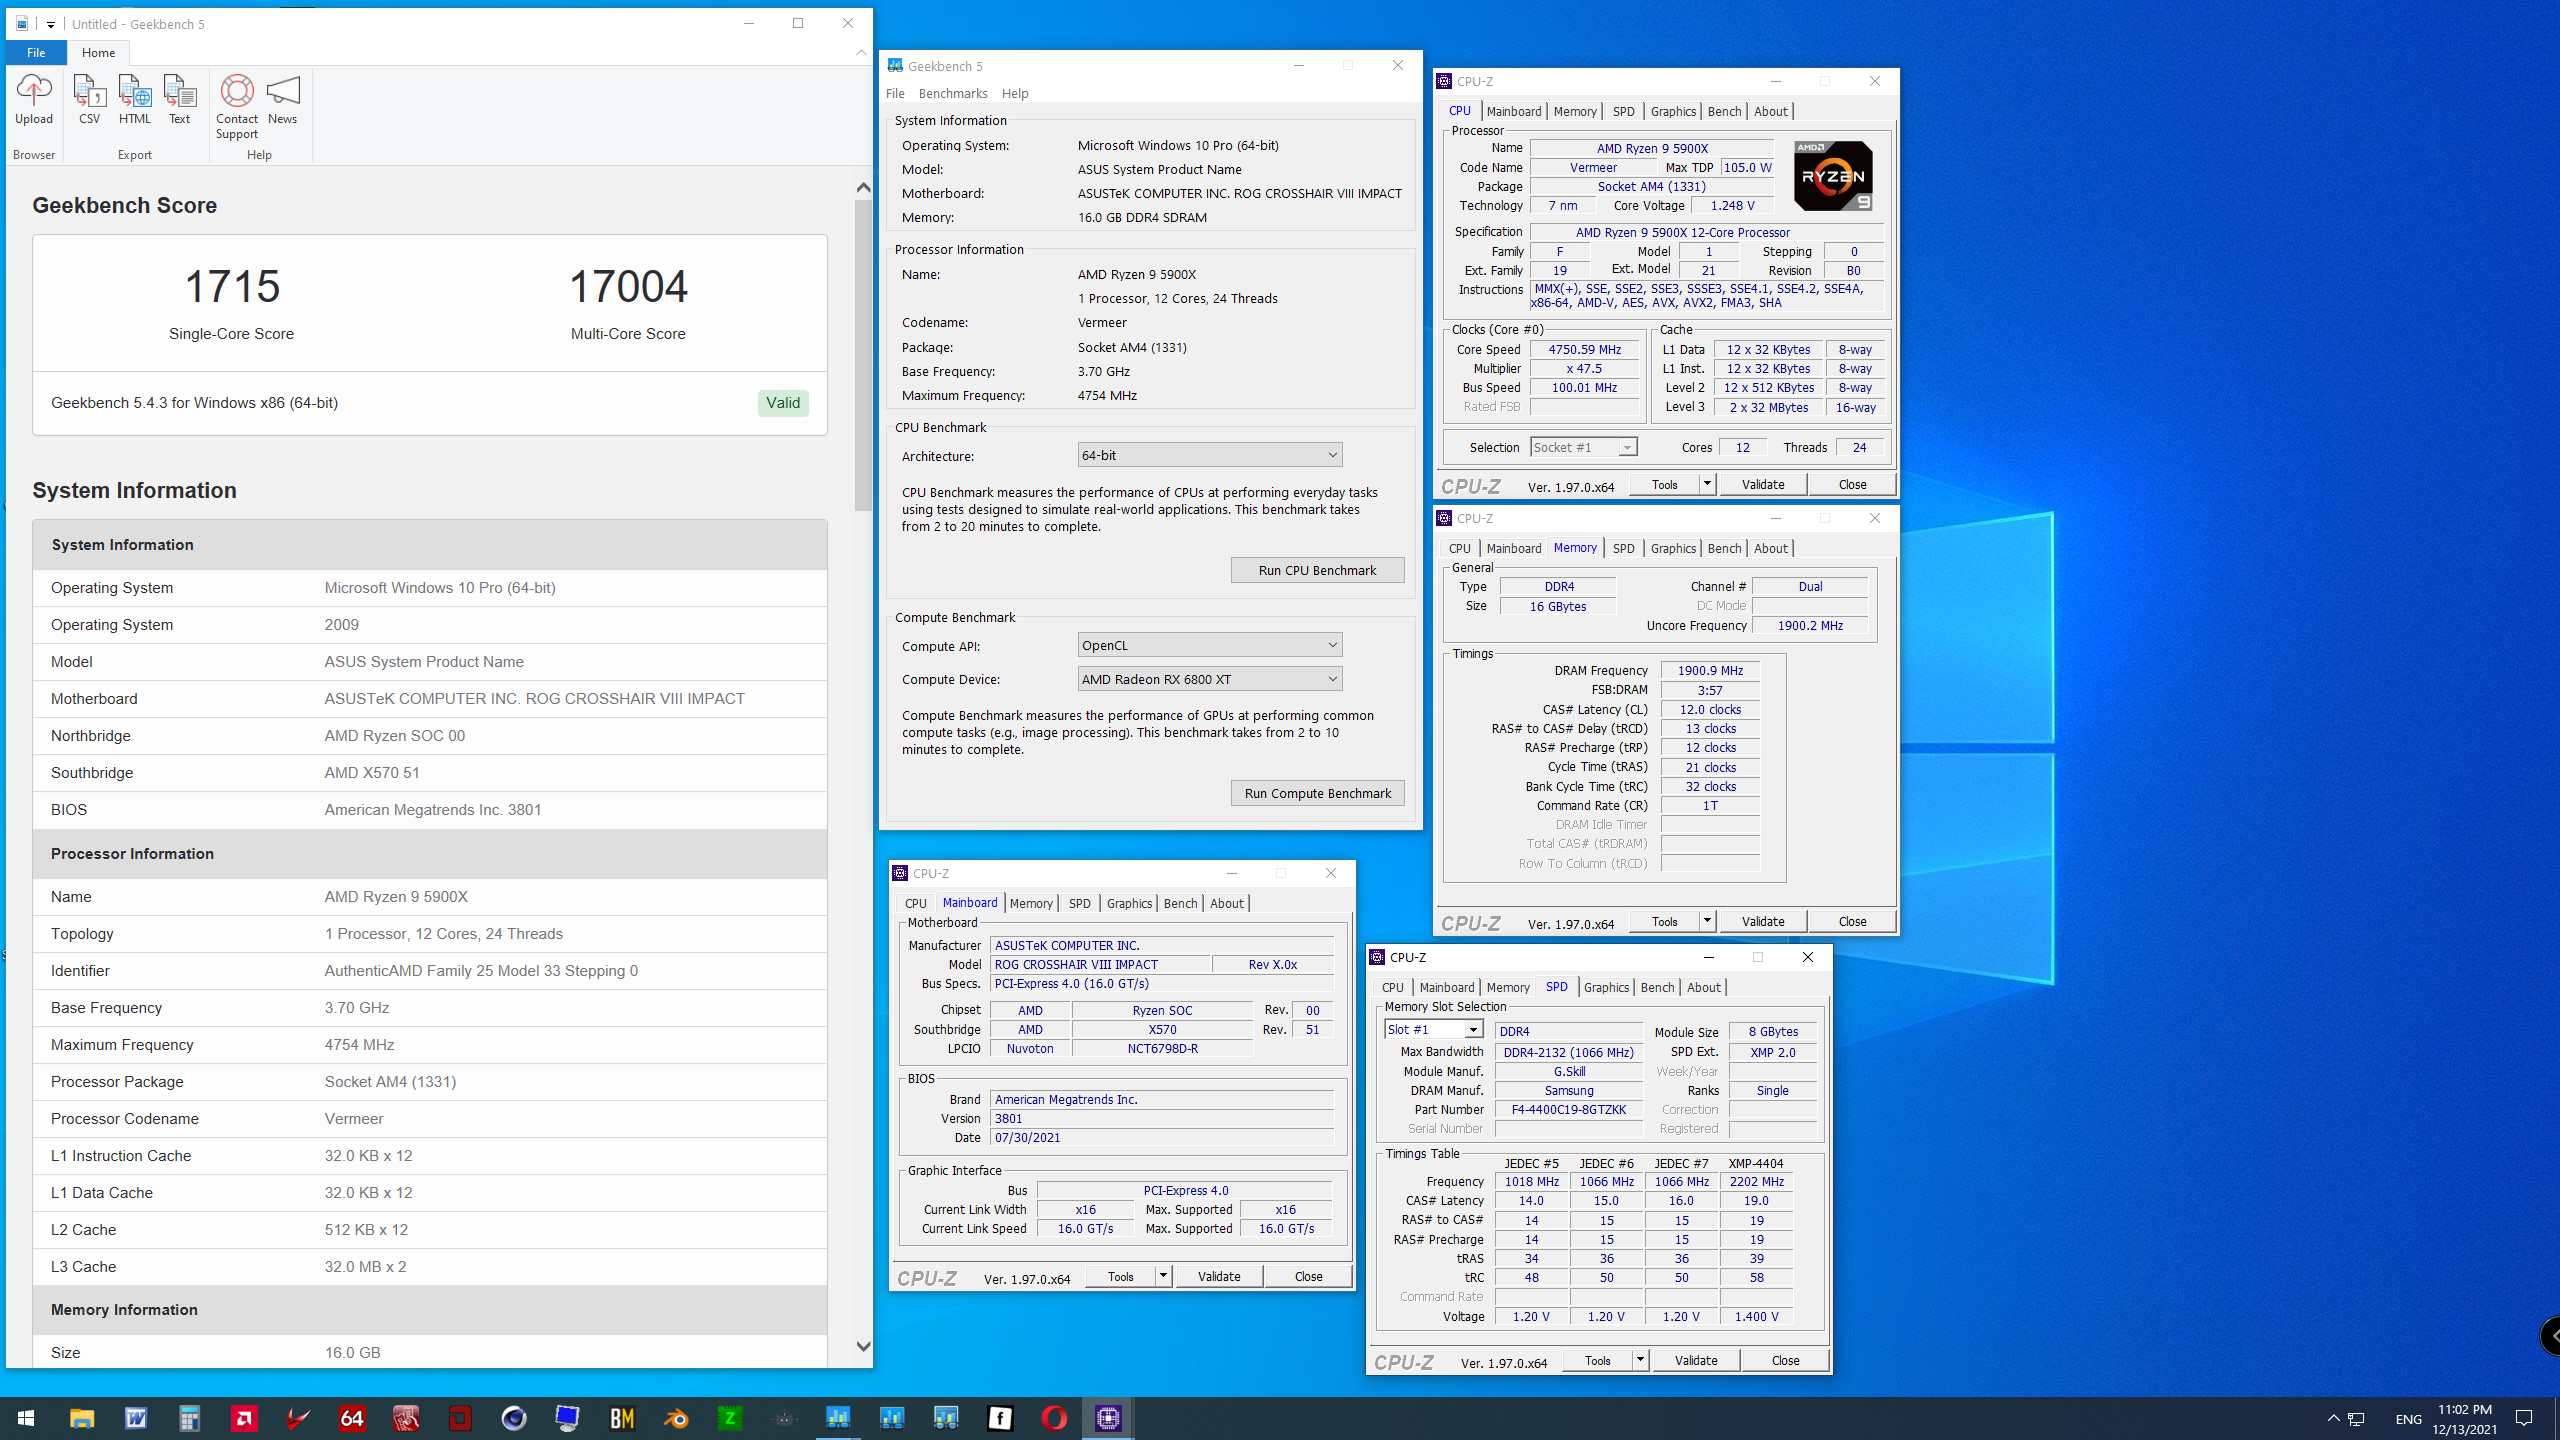
Task: Click Close button in CPU-Z Memory window
Action: click(1852, 921)
